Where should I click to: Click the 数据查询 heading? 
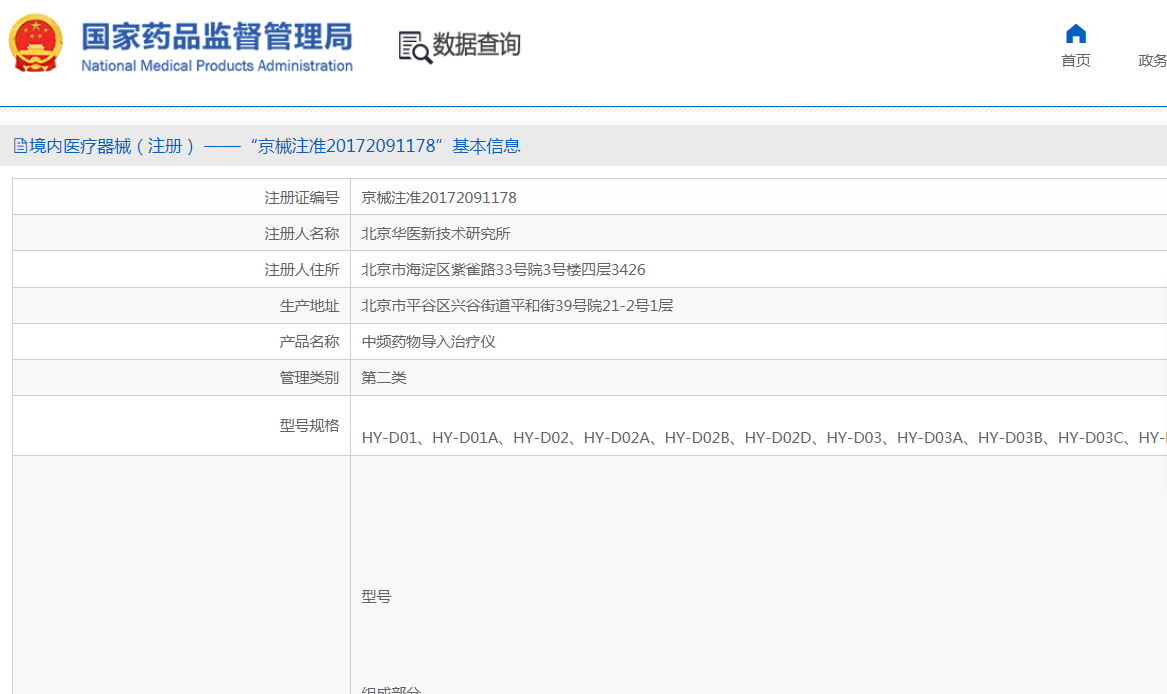coord(476,45)
